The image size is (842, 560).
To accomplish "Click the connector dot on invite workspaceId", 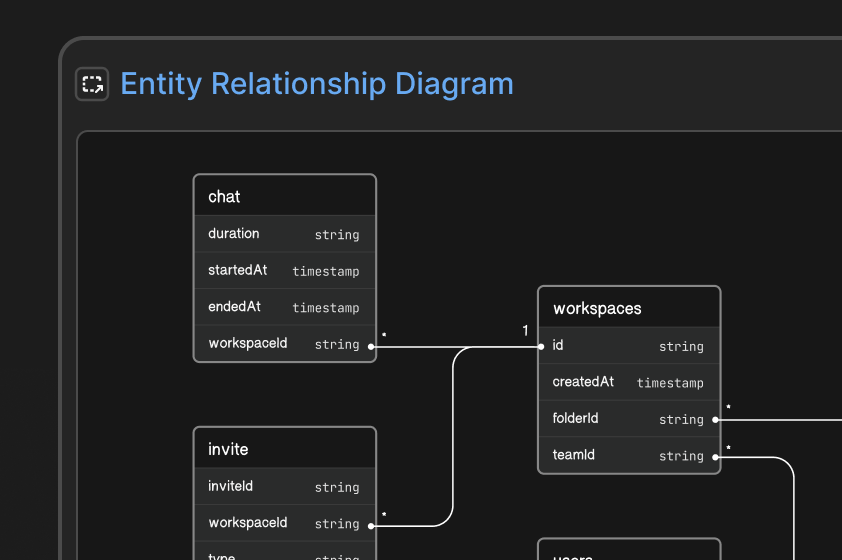I will pyautogui.click(x=371, y=526).
